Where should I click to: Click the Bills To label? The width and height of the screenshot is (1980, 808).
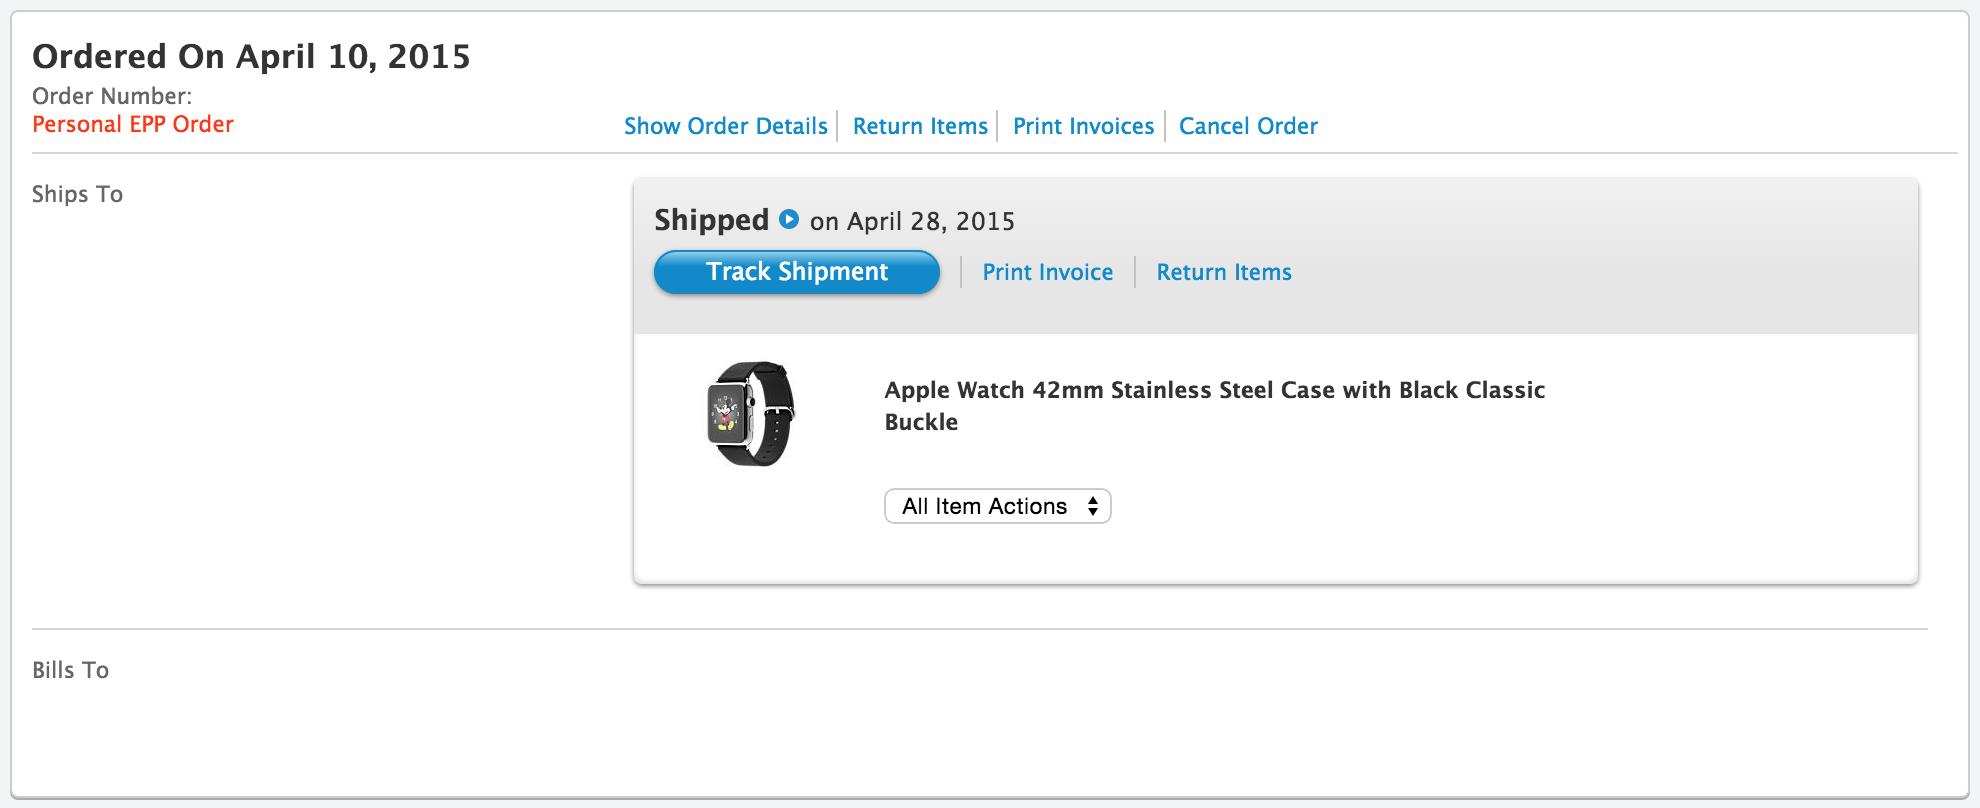point(70,670)
